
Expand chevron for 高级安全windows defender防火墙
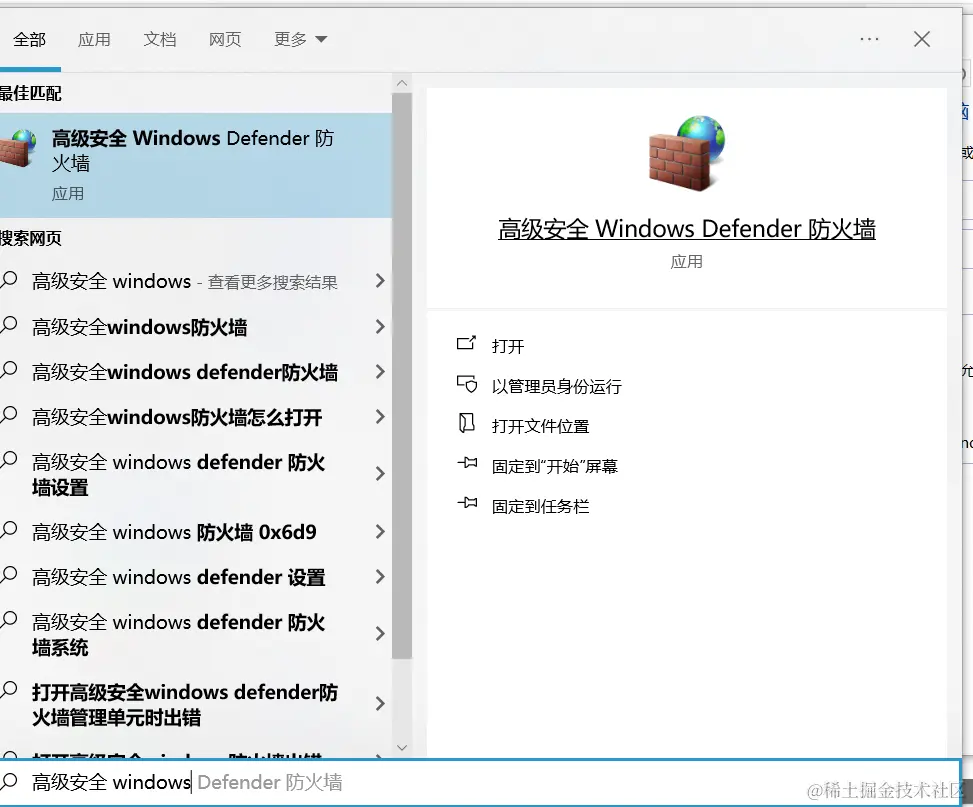pyautogui.click(x=380, y=372)
